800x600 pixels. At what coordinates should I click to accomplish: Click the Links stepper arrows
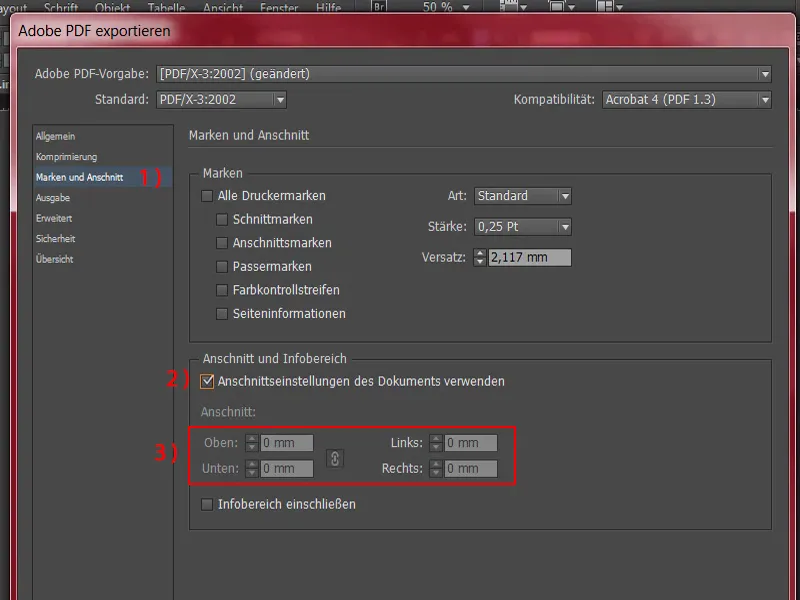pyautogui.click(x=436, y=443)
